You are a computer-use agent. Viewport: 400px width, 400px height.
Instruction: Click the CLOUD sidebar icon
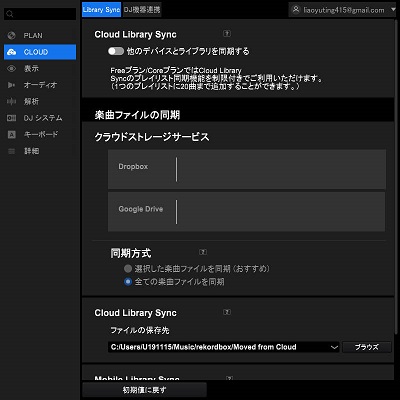click(x=11, y=52)
